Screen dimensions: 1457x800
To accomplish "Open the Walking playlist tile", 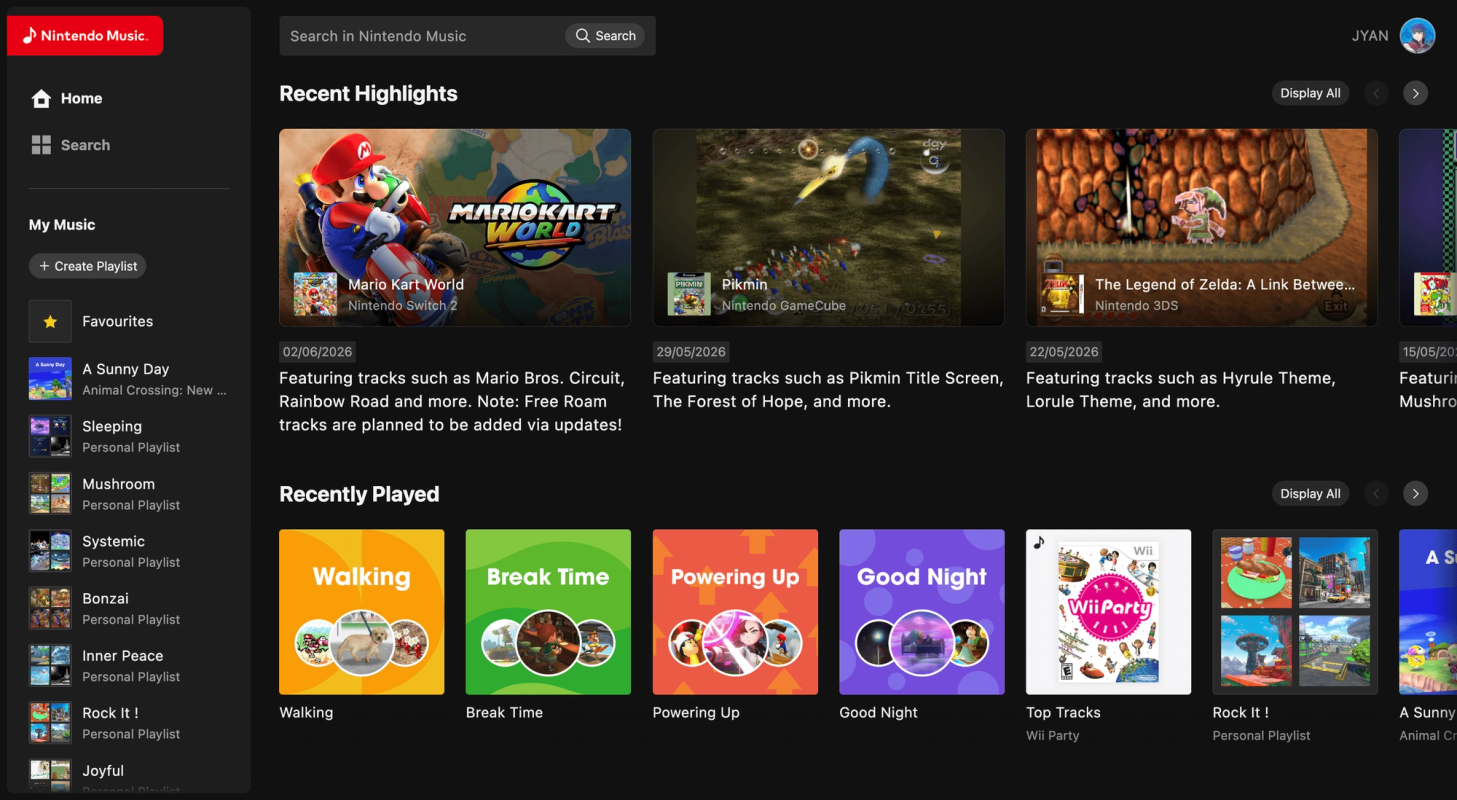I will pyautogui.click(x=362, y=612).
